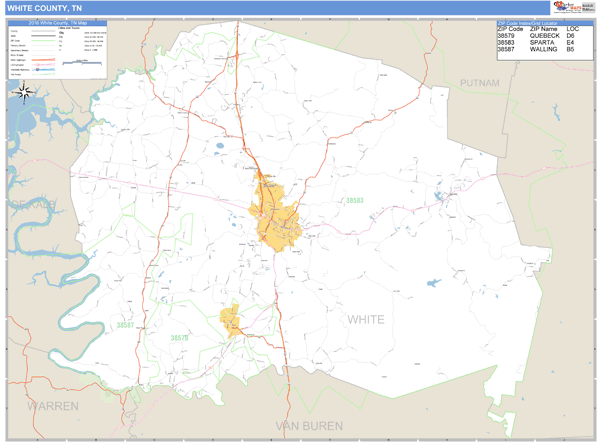The height and width of the screenshot is (442, 600).
Task: Click the "PUTNAM" county label
Action: point(479,83)
